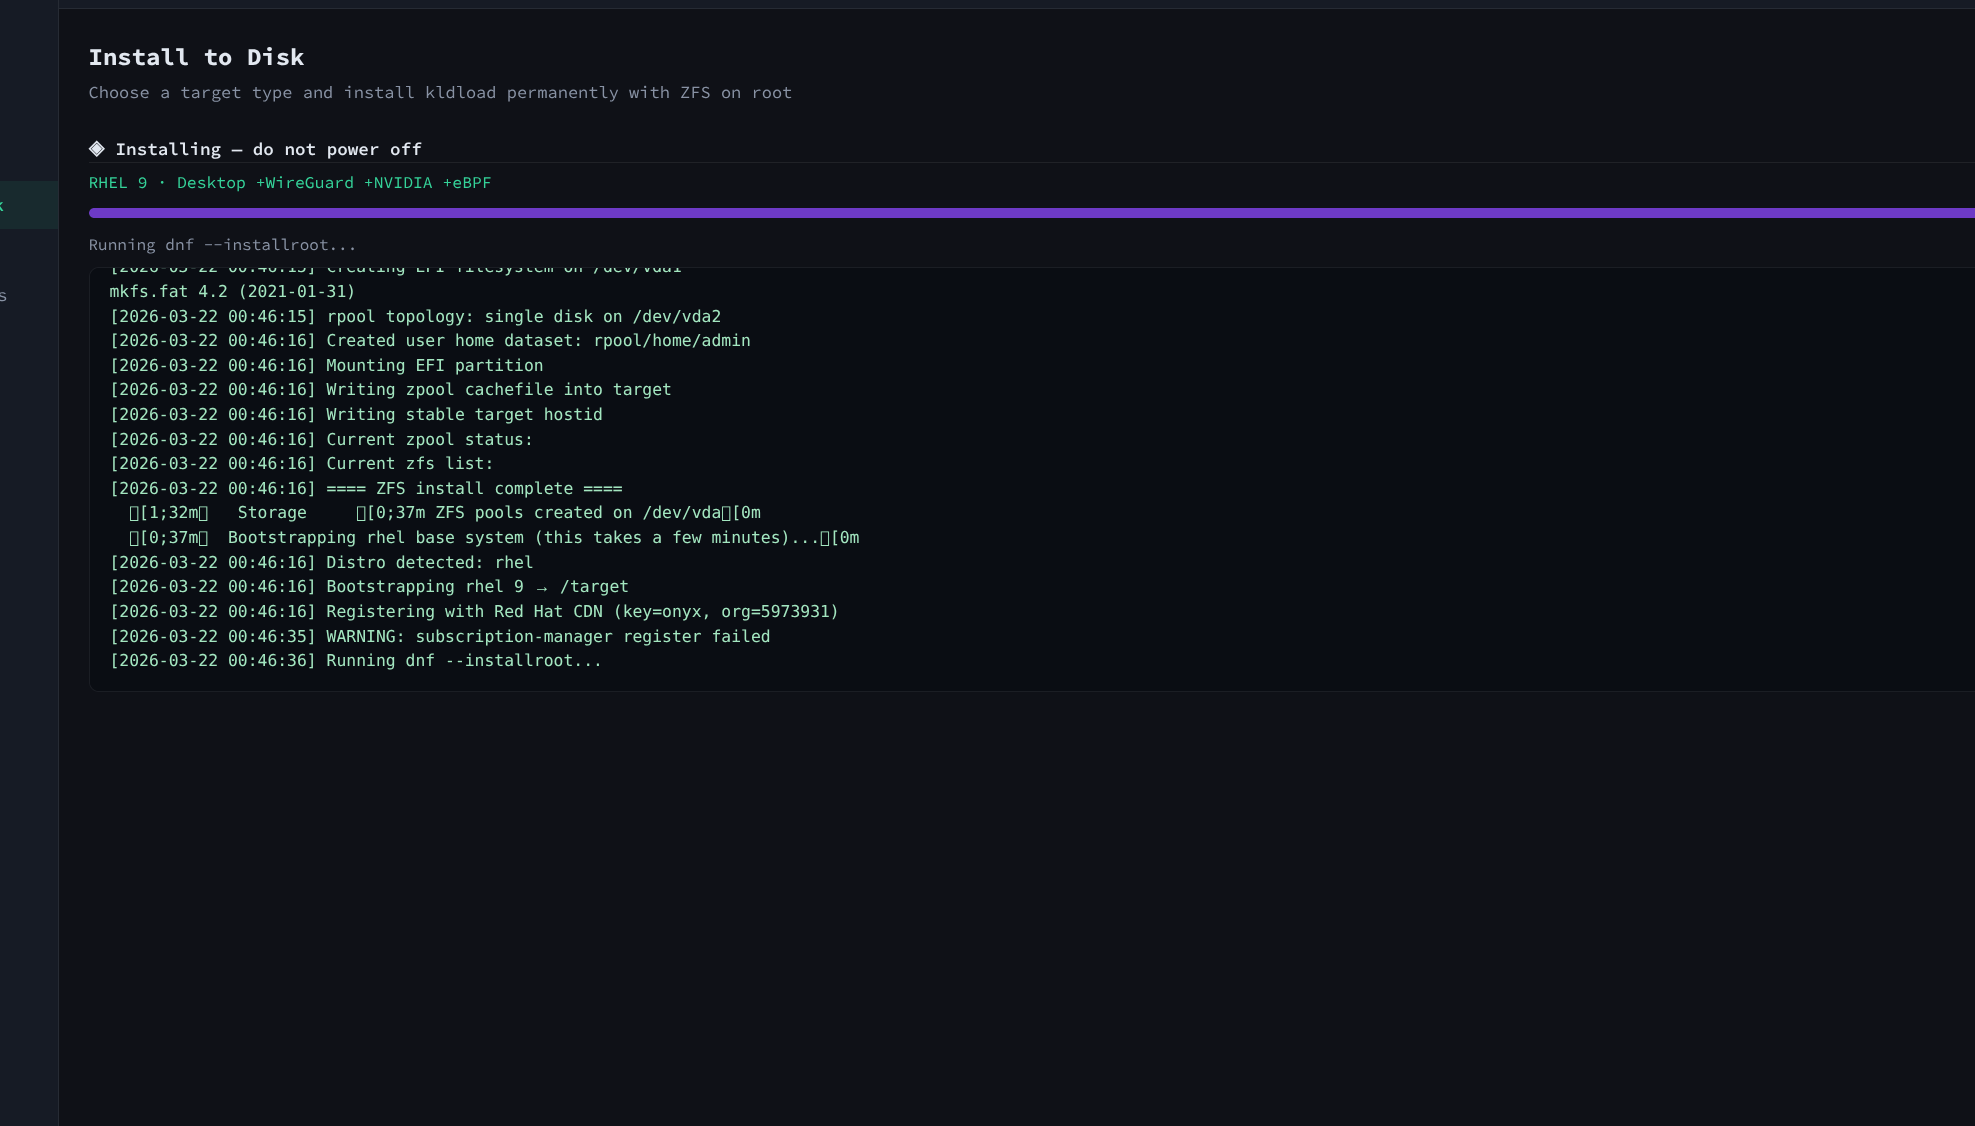Click the 'Bootstrapping rhel 9 → /target' log line
Viewport: 1975px width, 1126px height.
pos(369,587)
